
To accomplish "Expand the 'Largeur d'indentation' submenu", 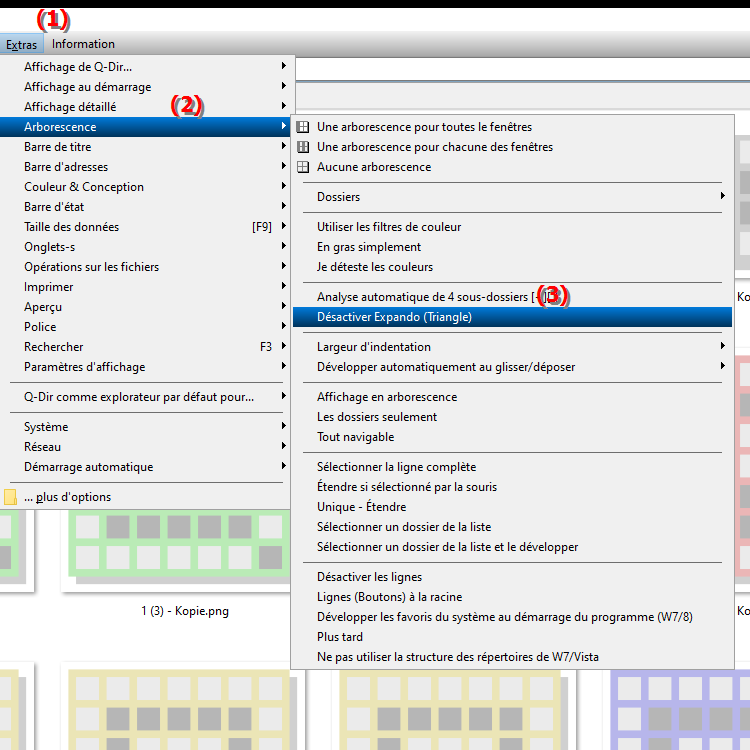I will [512, 347].
